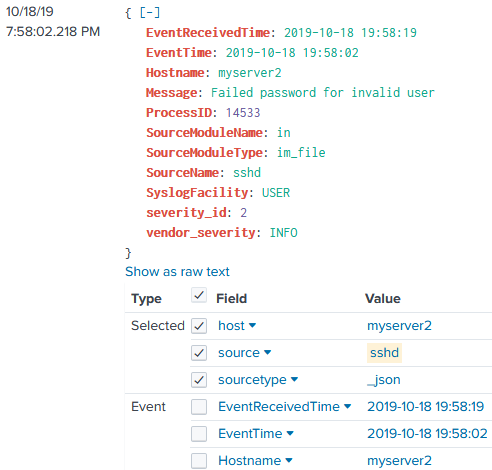The image size is (492, 470).
Task: Click the highlighted sshd source value
Action: [x=384, y=353]
